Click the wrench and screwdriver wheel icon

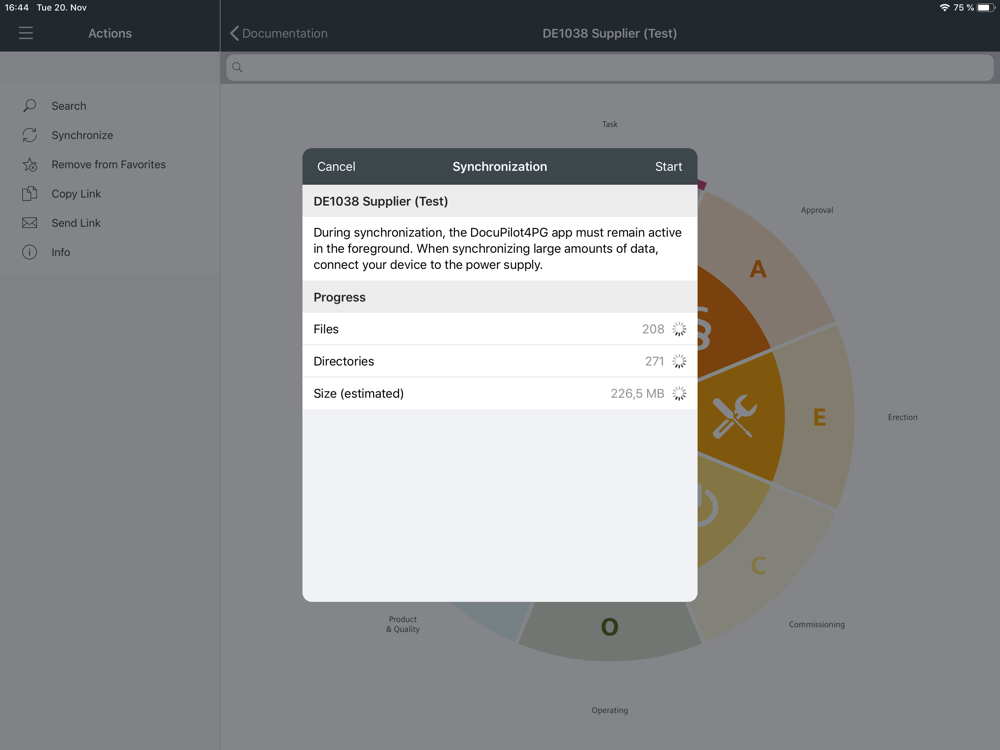click(x=735, y=416)
